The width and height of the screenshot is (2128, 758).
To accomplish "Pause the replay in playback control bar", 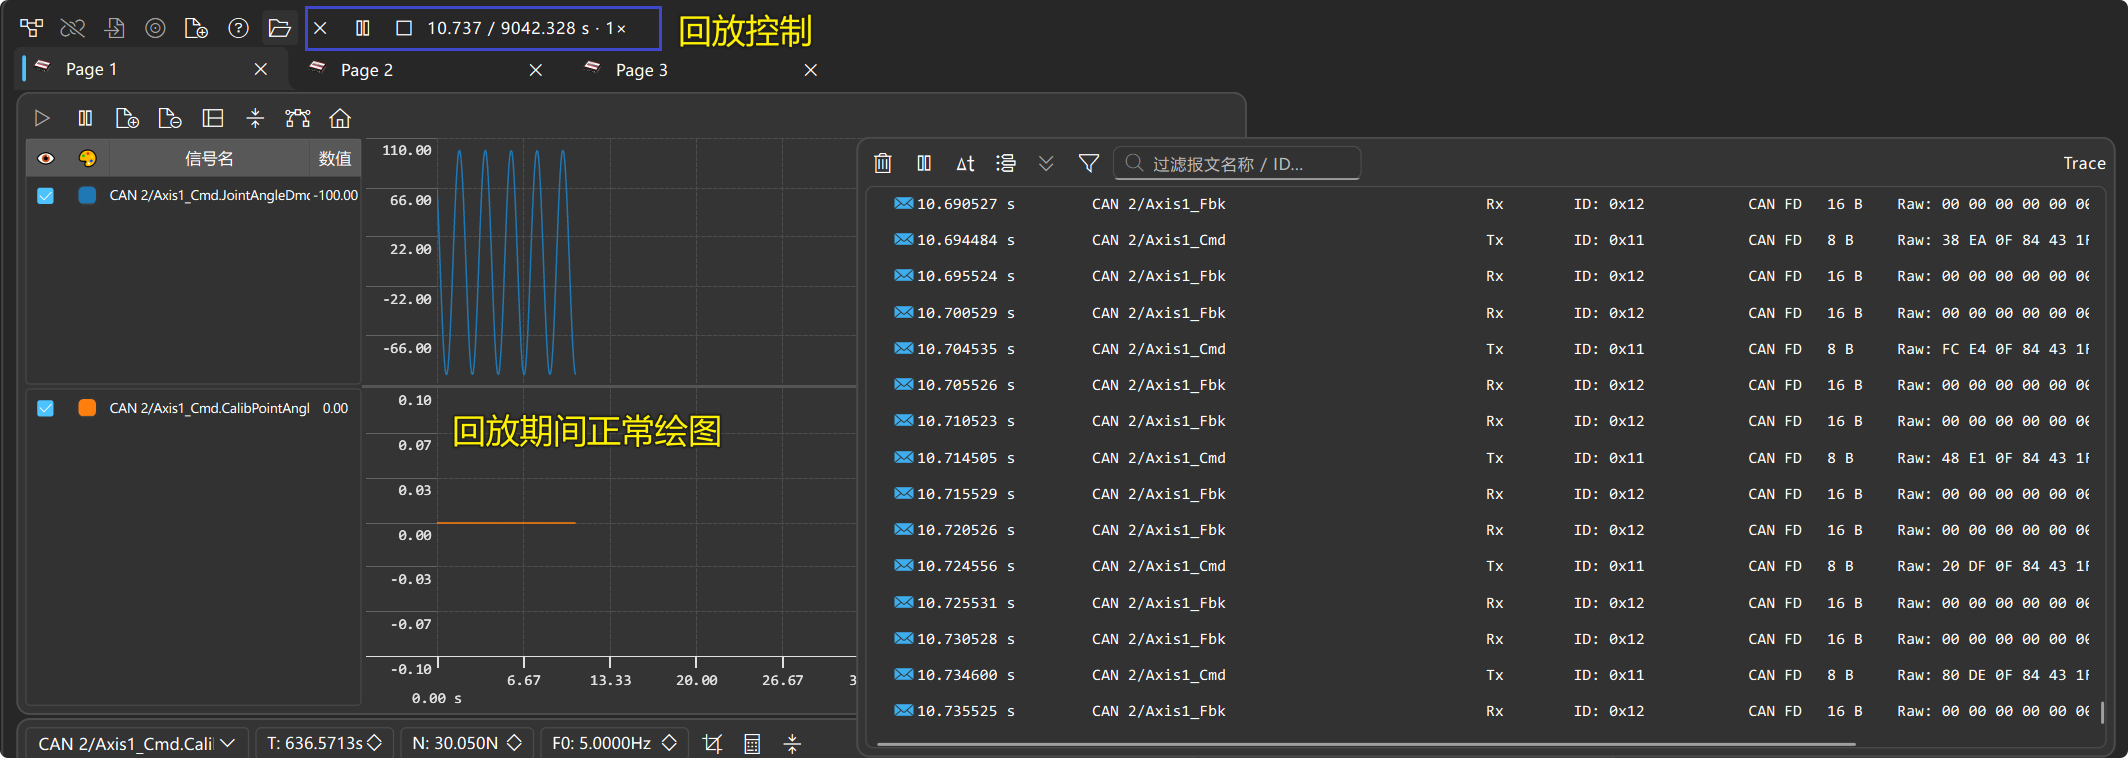I will [x=363, y=28].
